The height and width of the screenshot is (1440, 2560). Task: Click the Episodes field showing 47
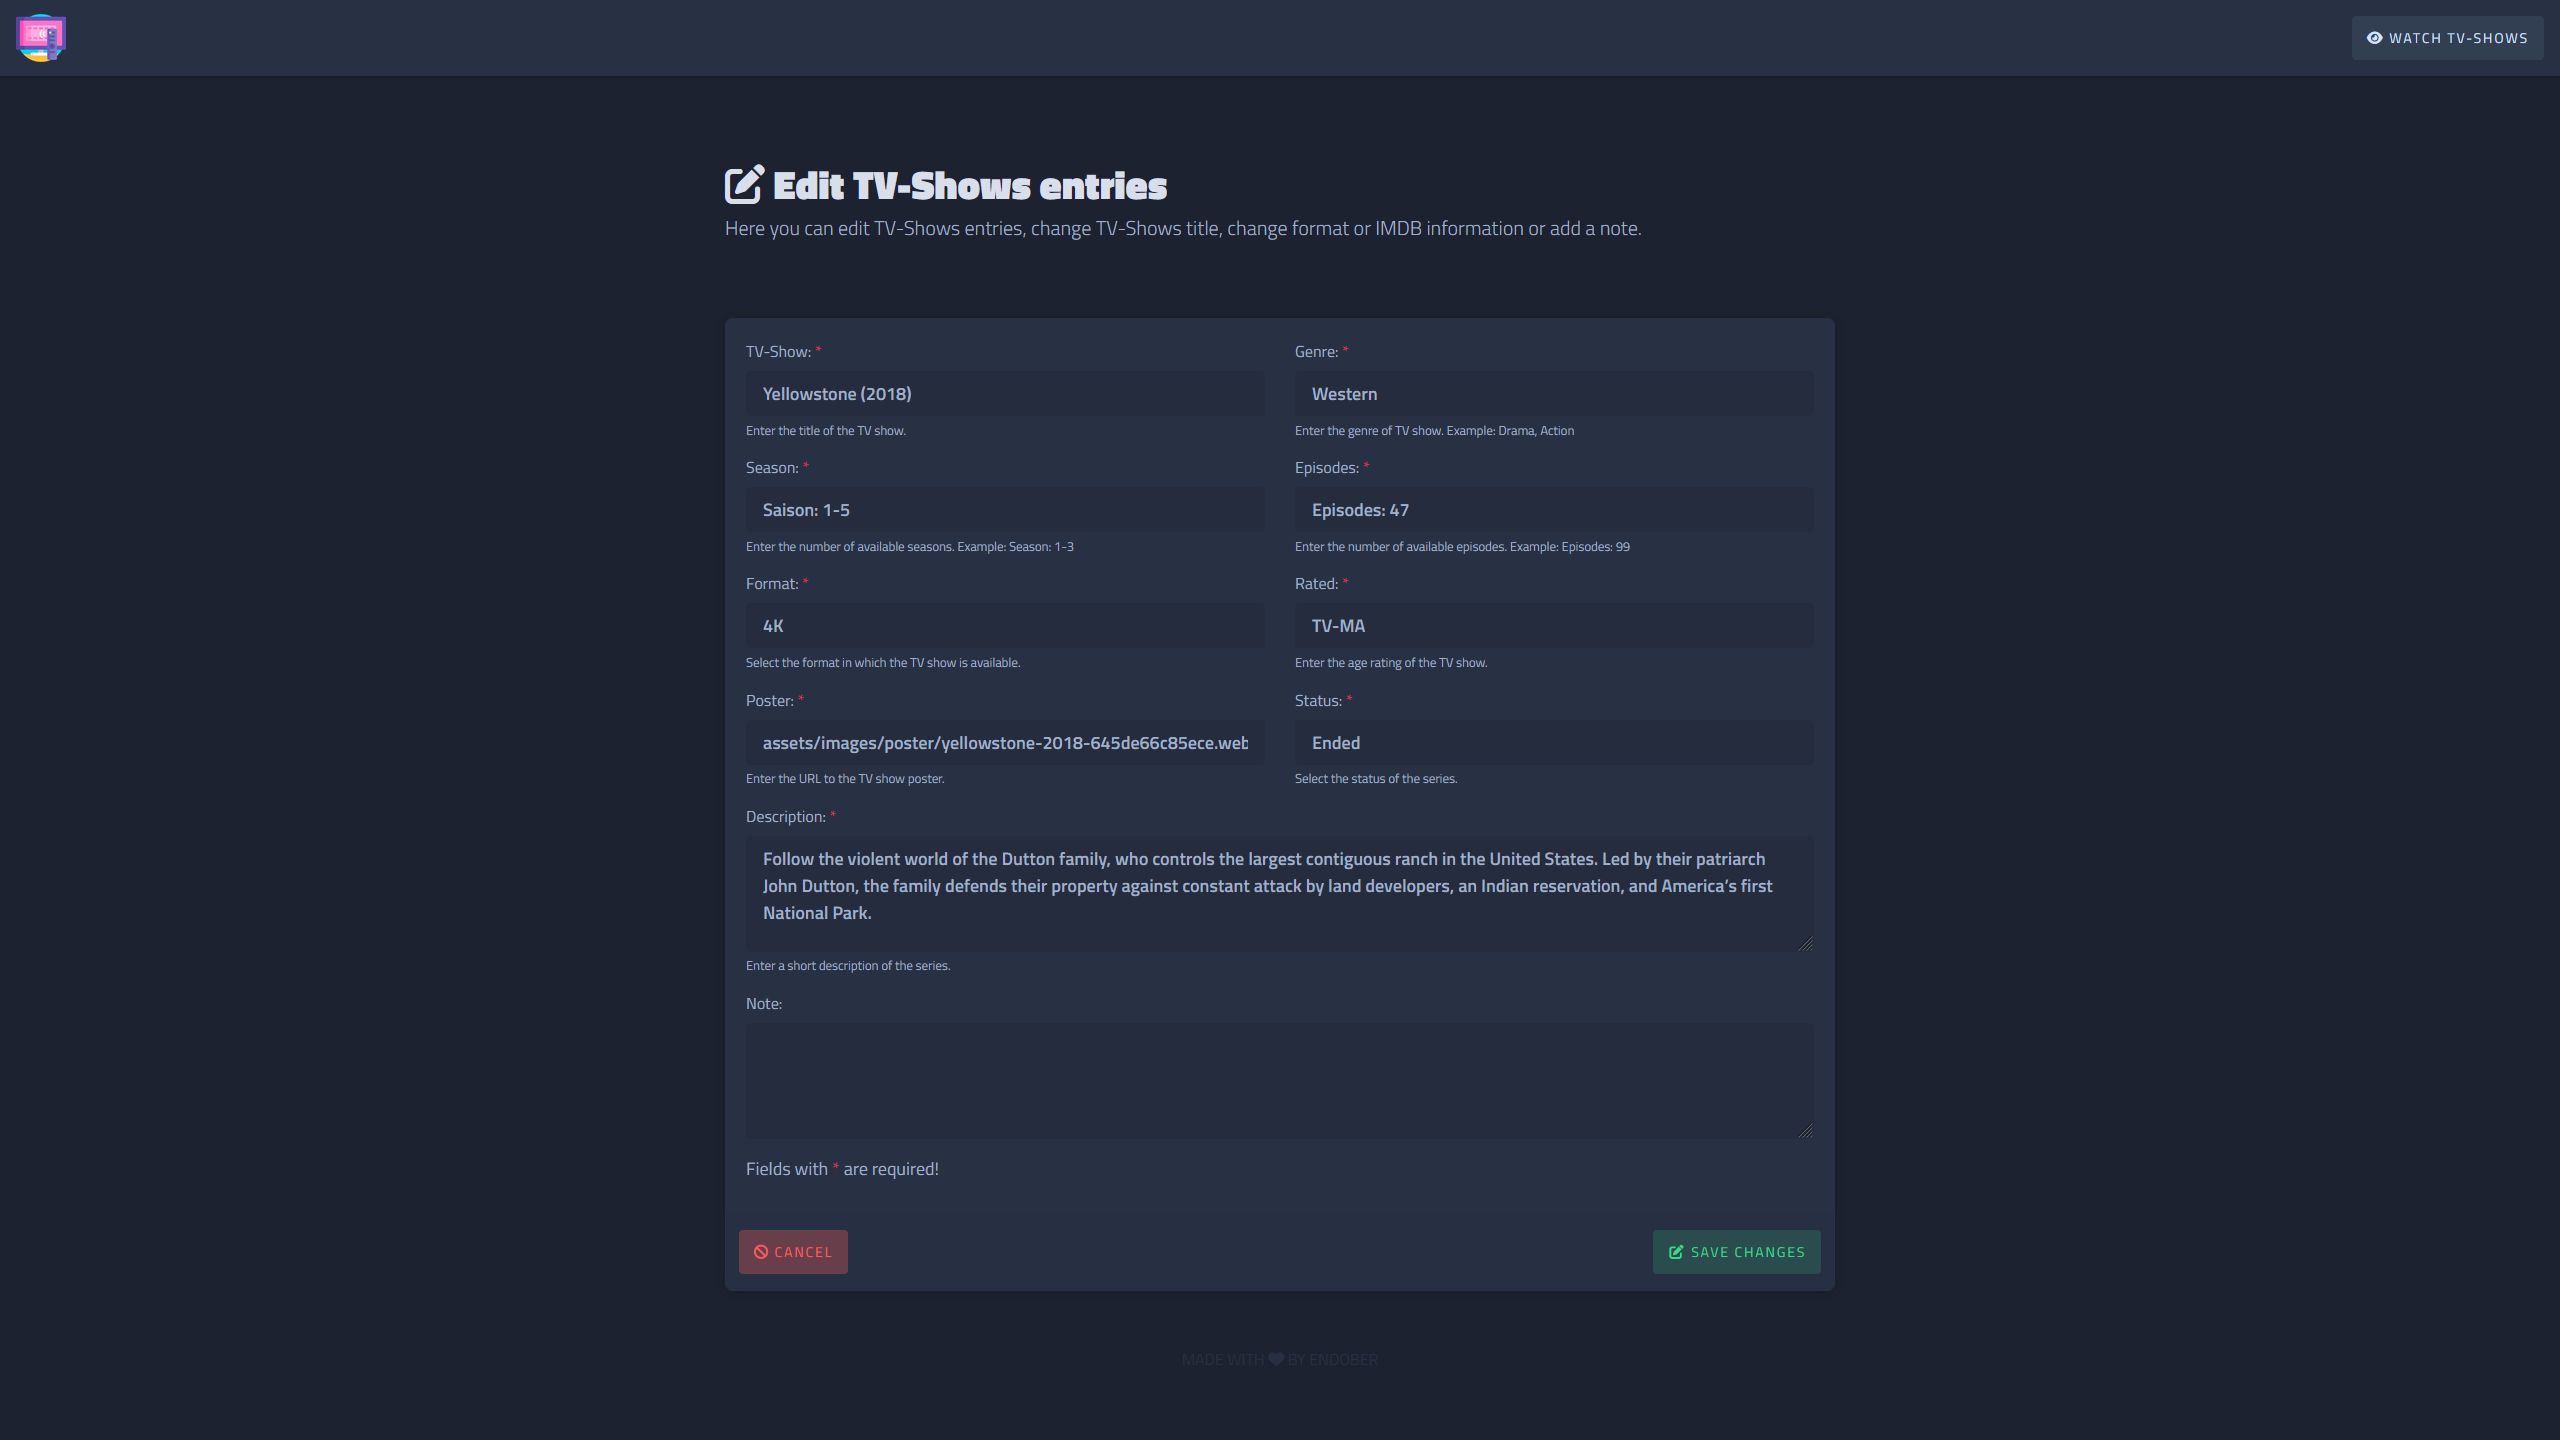[x=1553, y=510]
